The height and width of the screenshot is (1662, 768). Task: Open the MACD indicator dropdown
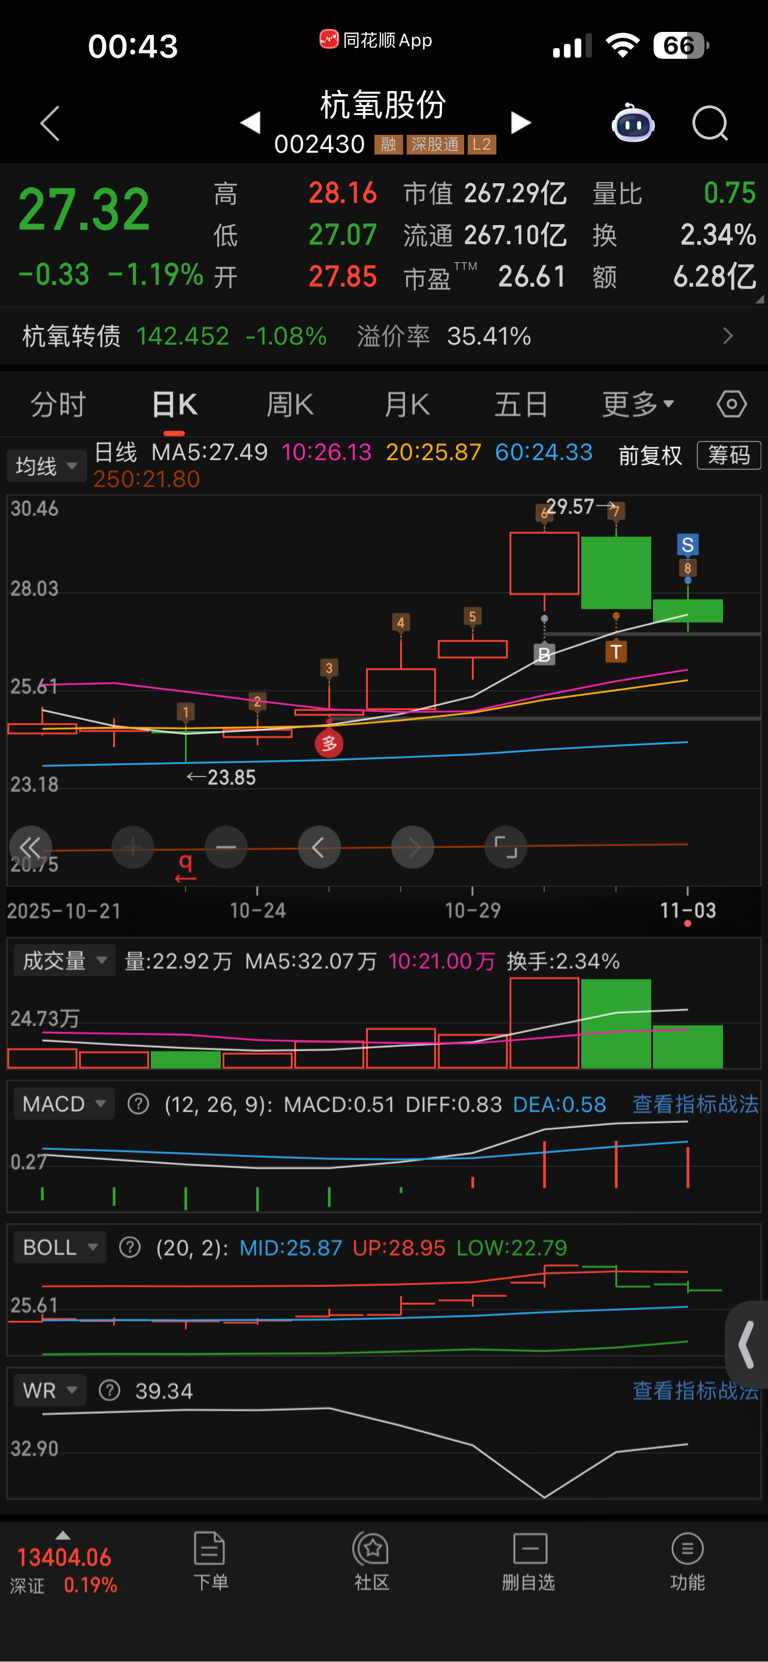[x=63, y=1104]
